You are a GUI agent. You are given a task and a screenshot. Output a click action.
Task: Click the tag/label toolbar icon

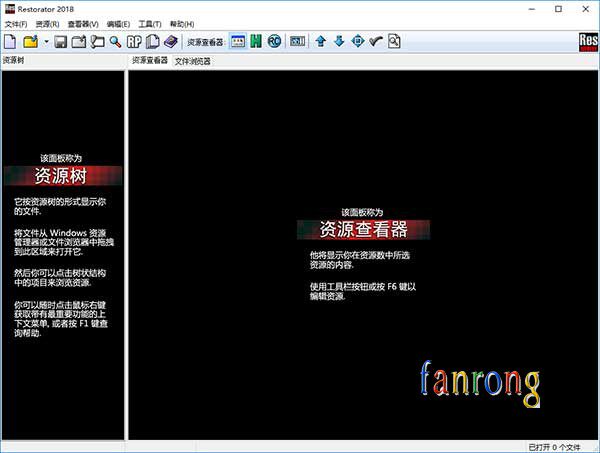[97, 41]
